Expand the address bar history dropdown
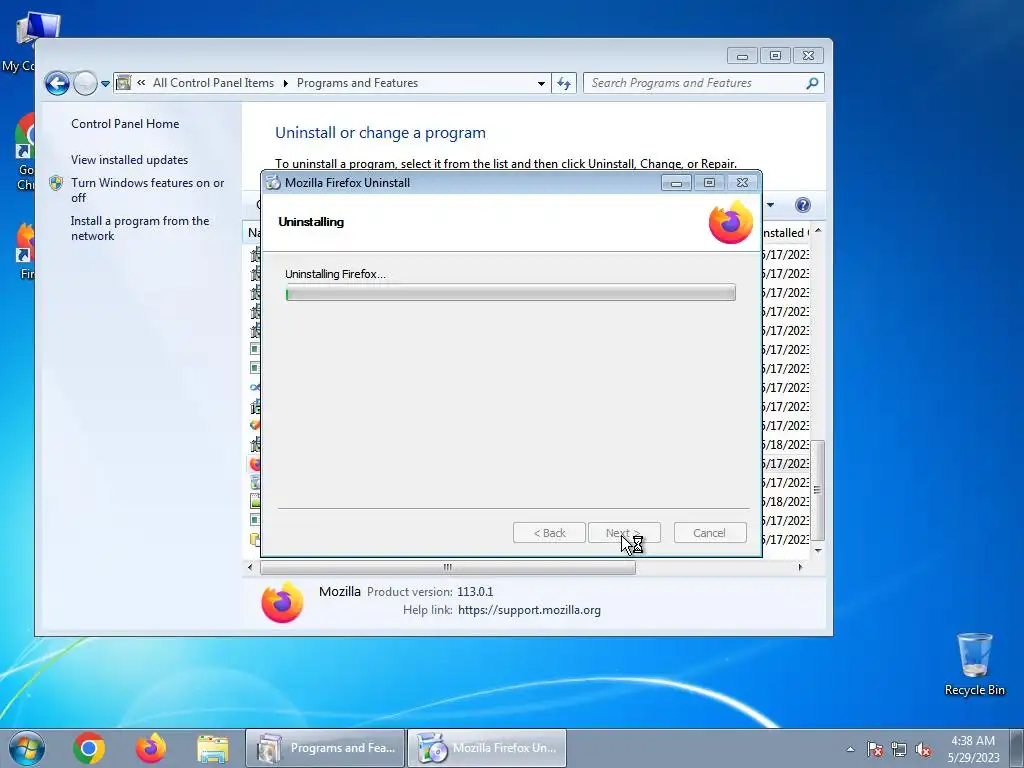The width and height of the screenshot is (1024, 768). (541, 84)
